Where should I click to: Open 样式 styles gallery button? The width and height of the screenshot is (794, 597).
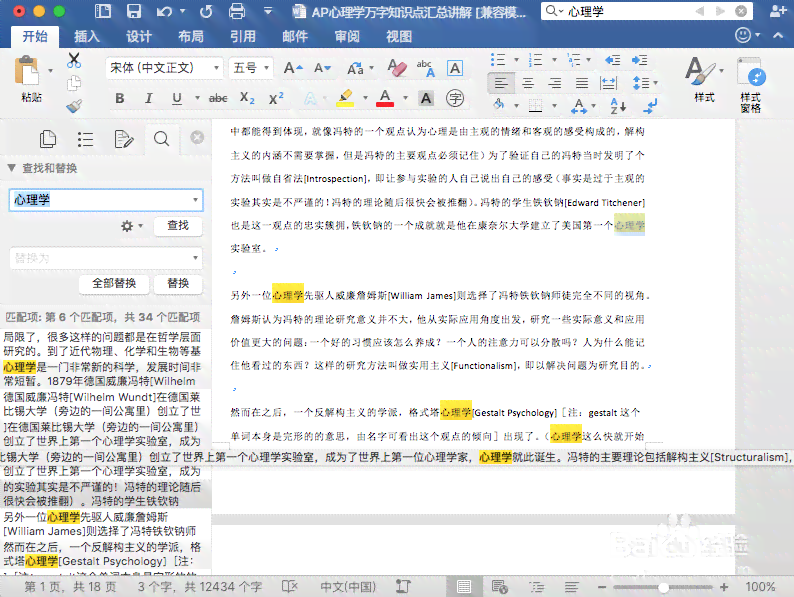(704, 79)
